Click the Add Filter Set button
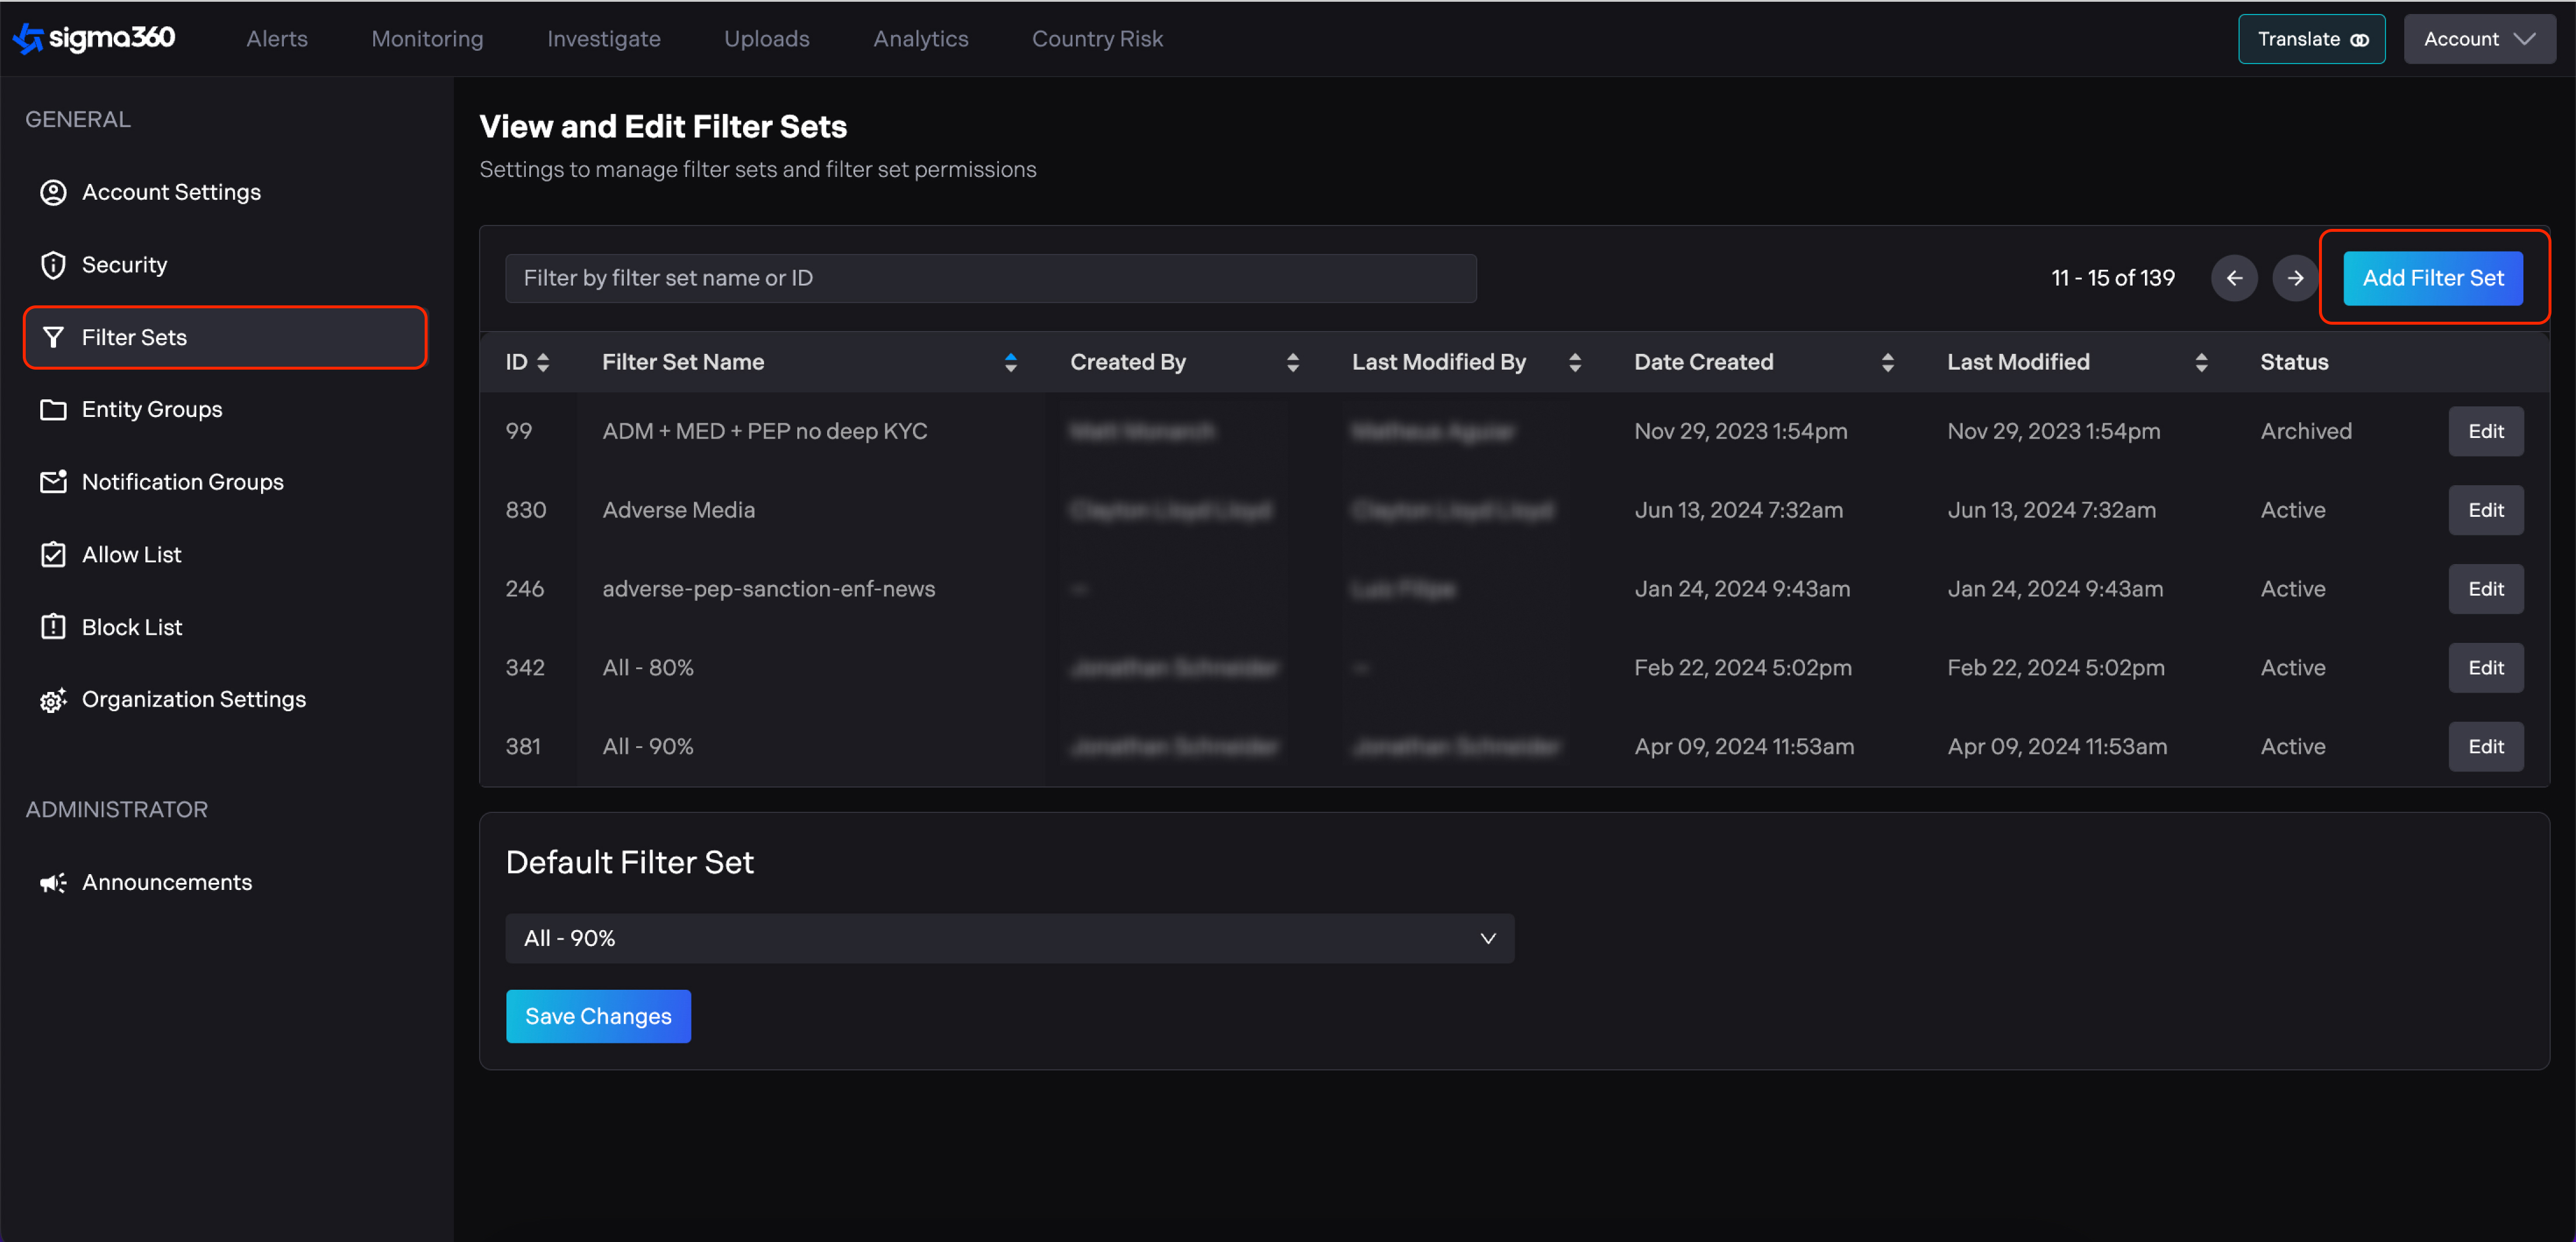Viewport: 2576px width, 1242px height. [x=2432, y=278]
